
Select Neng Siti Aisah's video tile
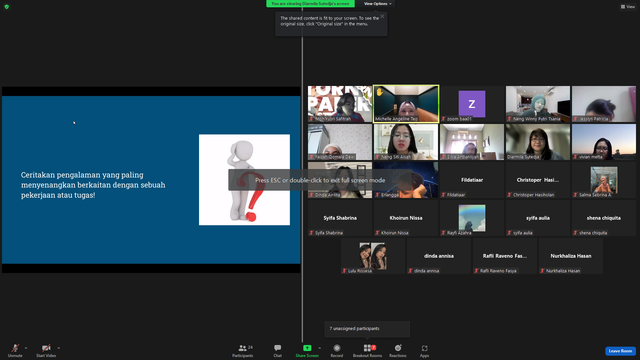[x=406, y=142]
